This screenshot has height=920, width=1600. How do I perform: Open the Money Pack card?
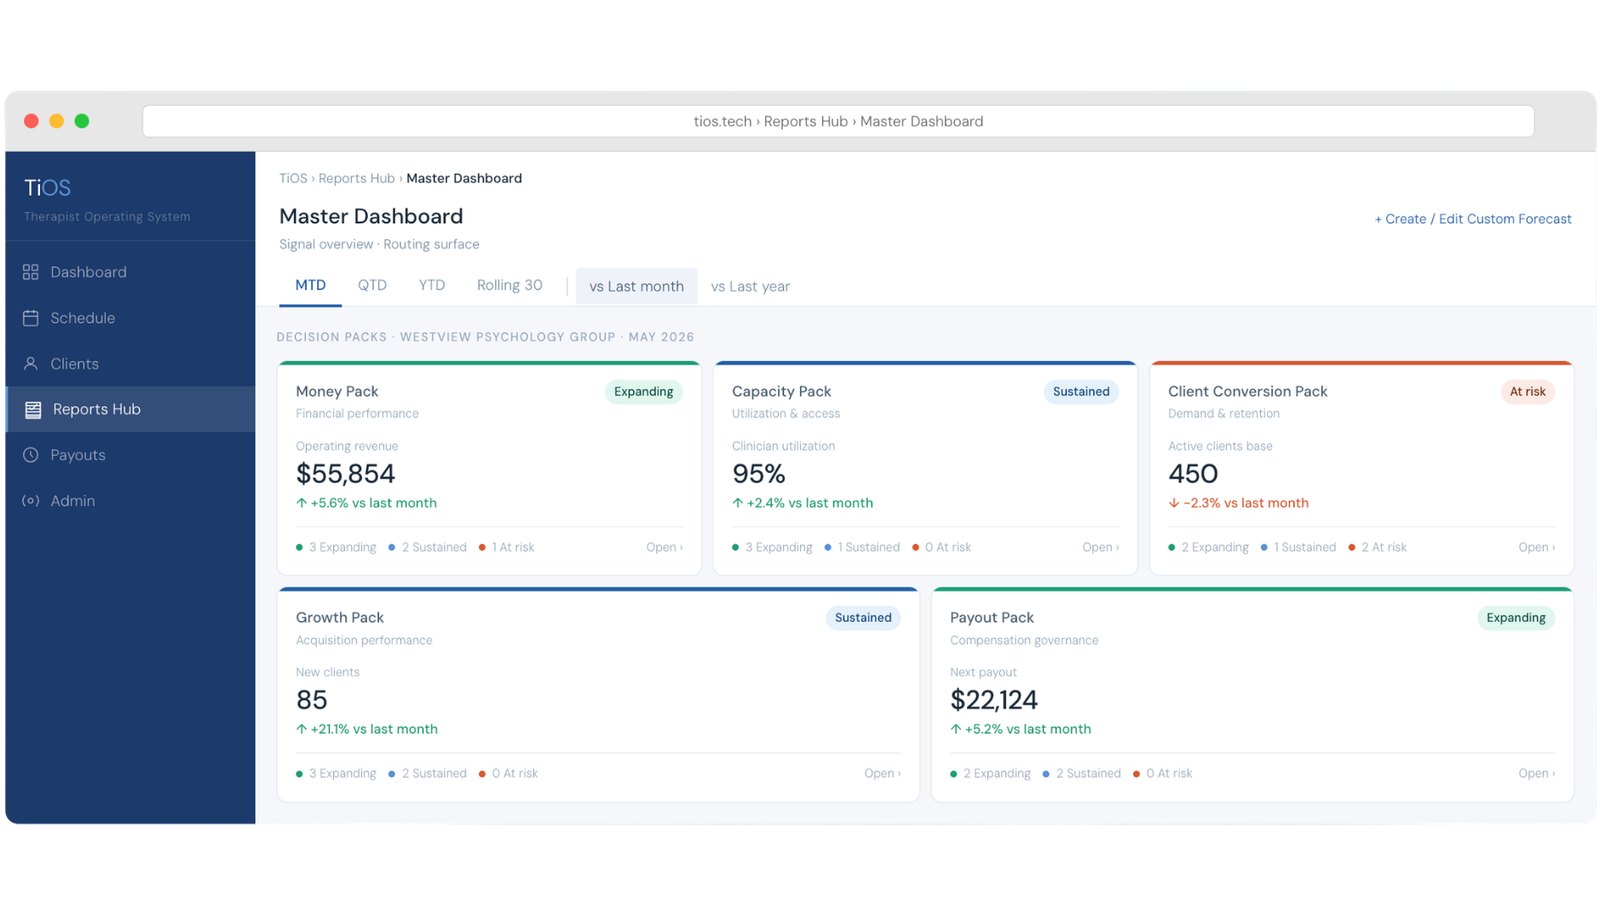coord(664,547)
